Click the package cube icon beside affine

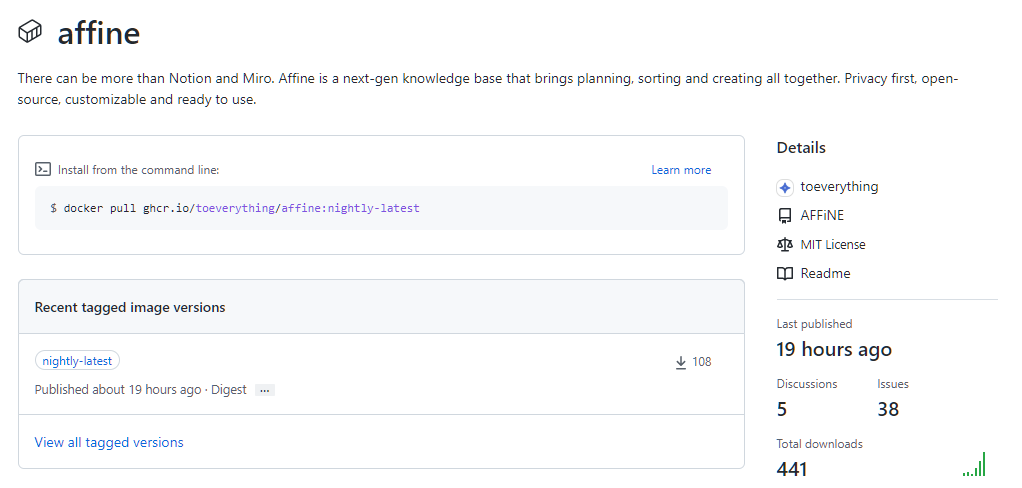30,31
